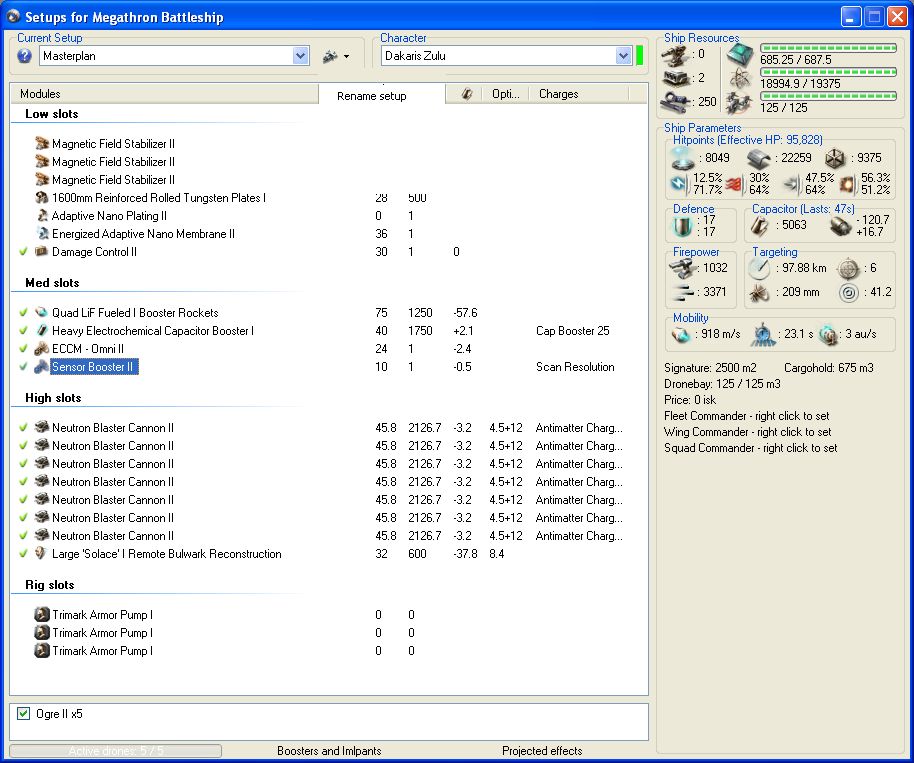Click the Rig slots group header

click(50, 585)
